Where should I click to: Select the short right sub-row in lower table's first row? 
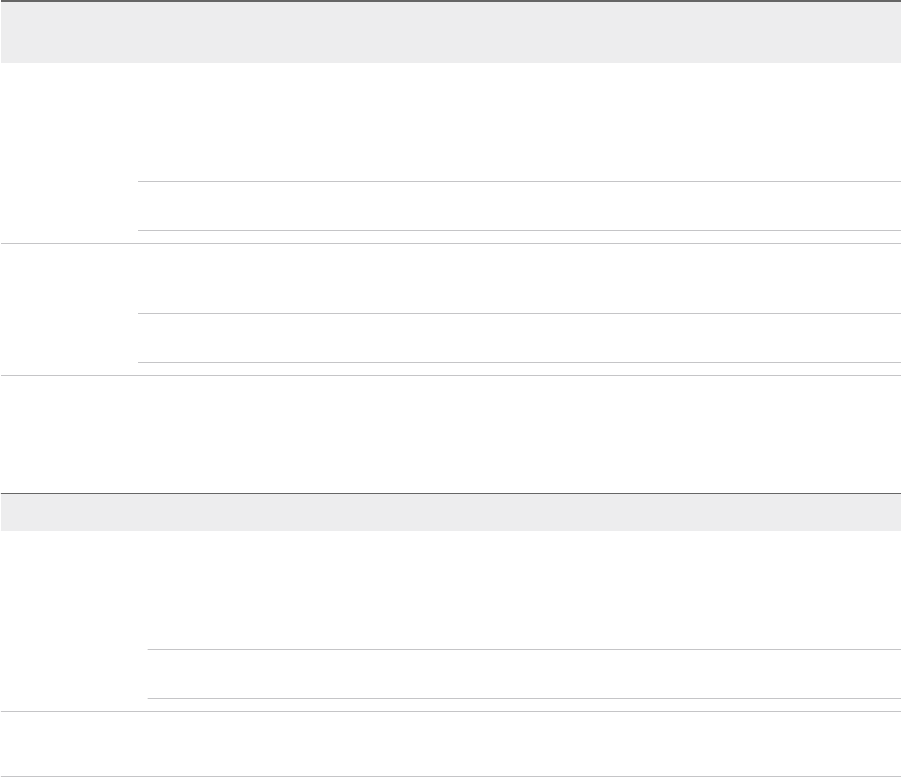pos(524,675)
